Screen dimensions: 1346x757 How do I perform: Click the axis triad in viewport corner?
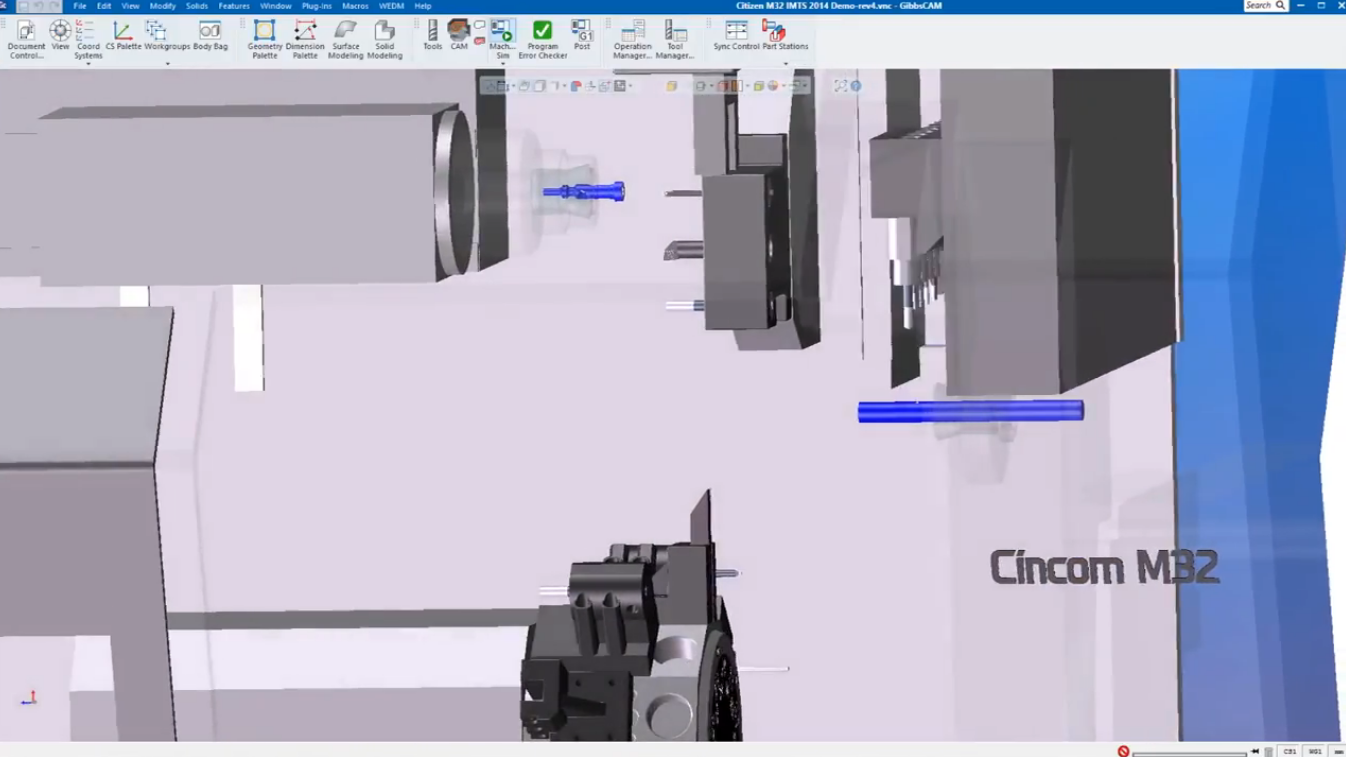point(29,698)
